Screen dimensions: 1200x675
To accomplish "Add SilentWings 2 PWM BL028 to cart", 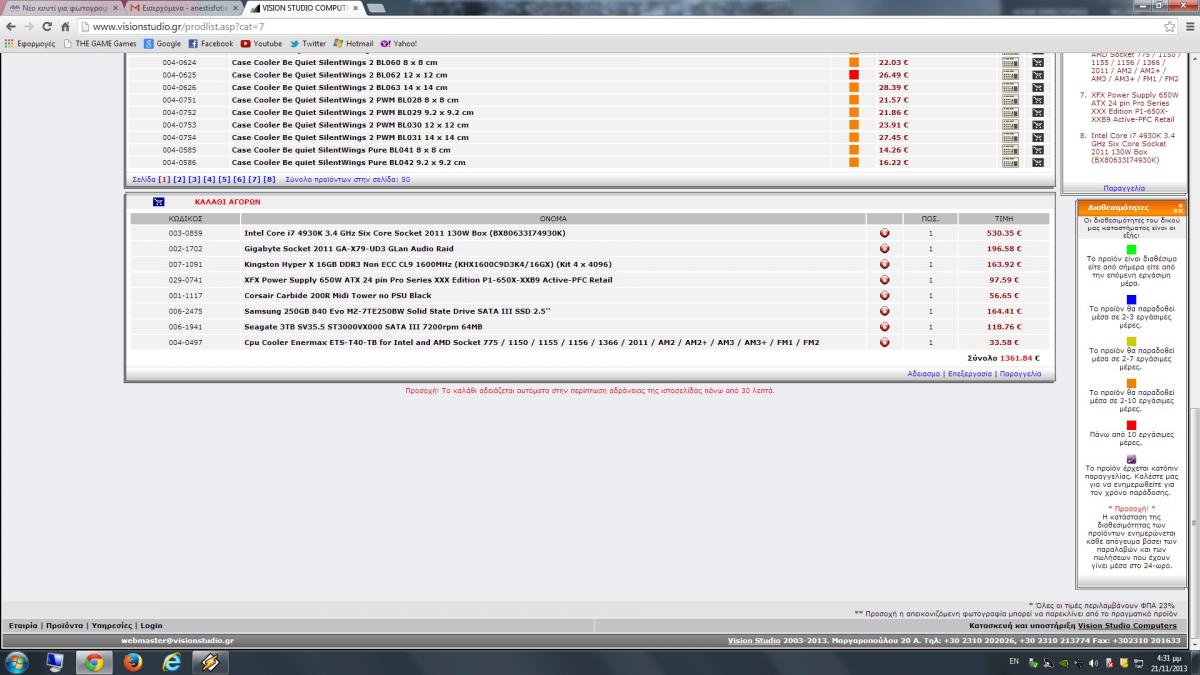I will 1037,100.
